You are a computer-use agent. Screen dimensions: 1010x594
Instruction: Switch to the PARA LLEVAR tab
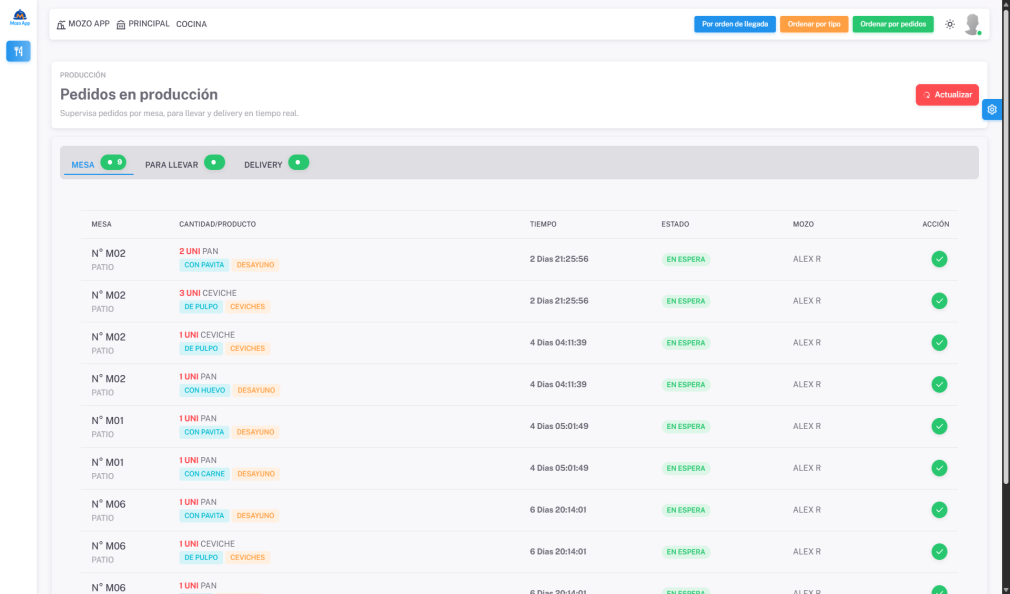pyautogui.click(x=172, y=164)
